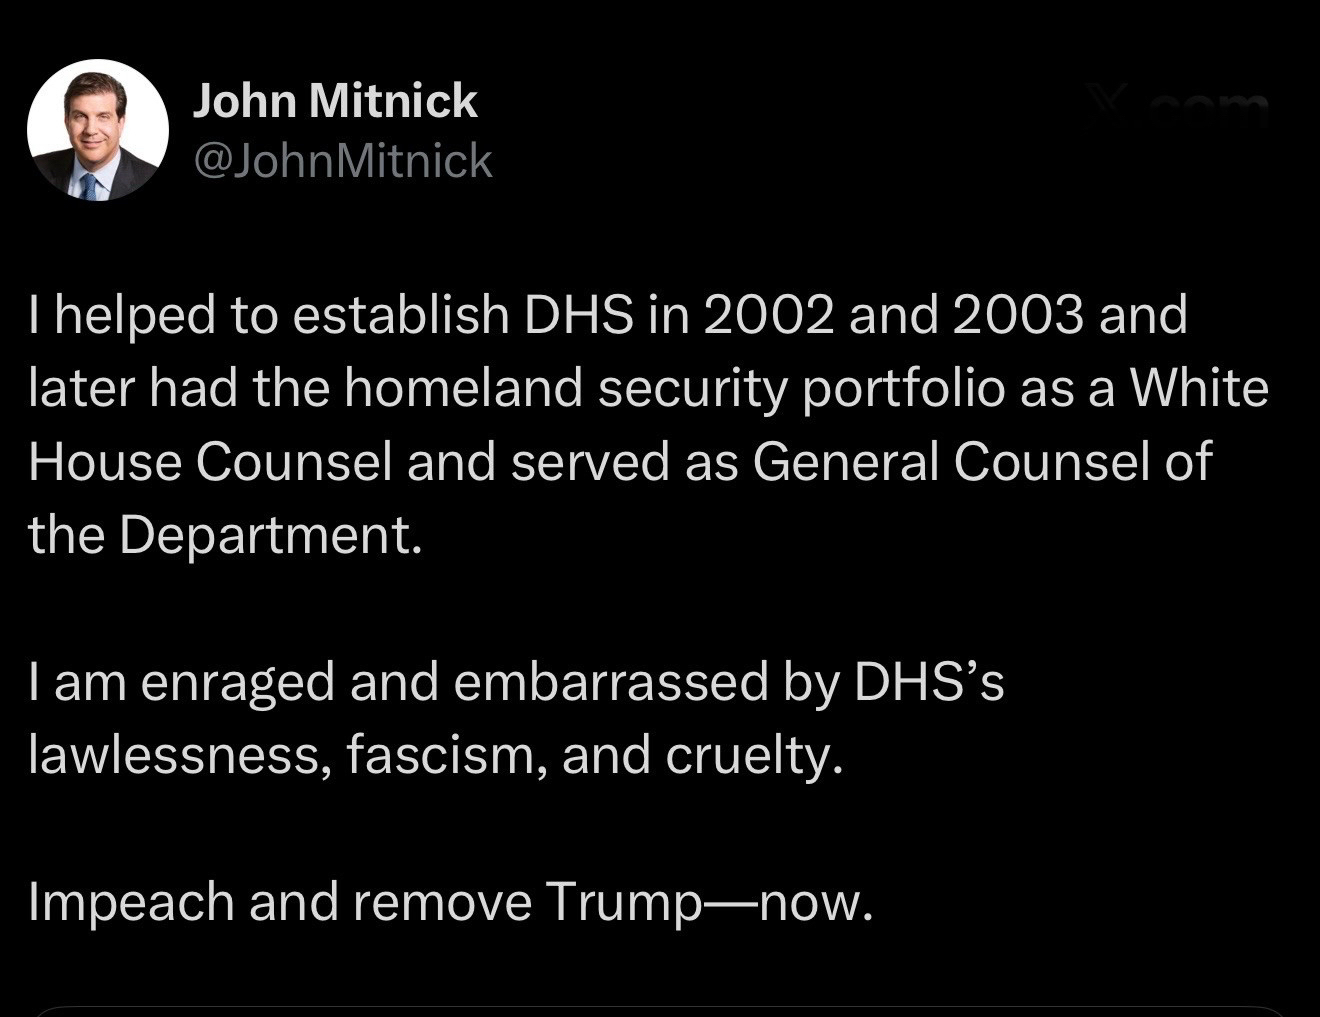Click the word "helped" in the first line
Viewport: 1320px width, 1017px height.
click(x=135, y=314)
